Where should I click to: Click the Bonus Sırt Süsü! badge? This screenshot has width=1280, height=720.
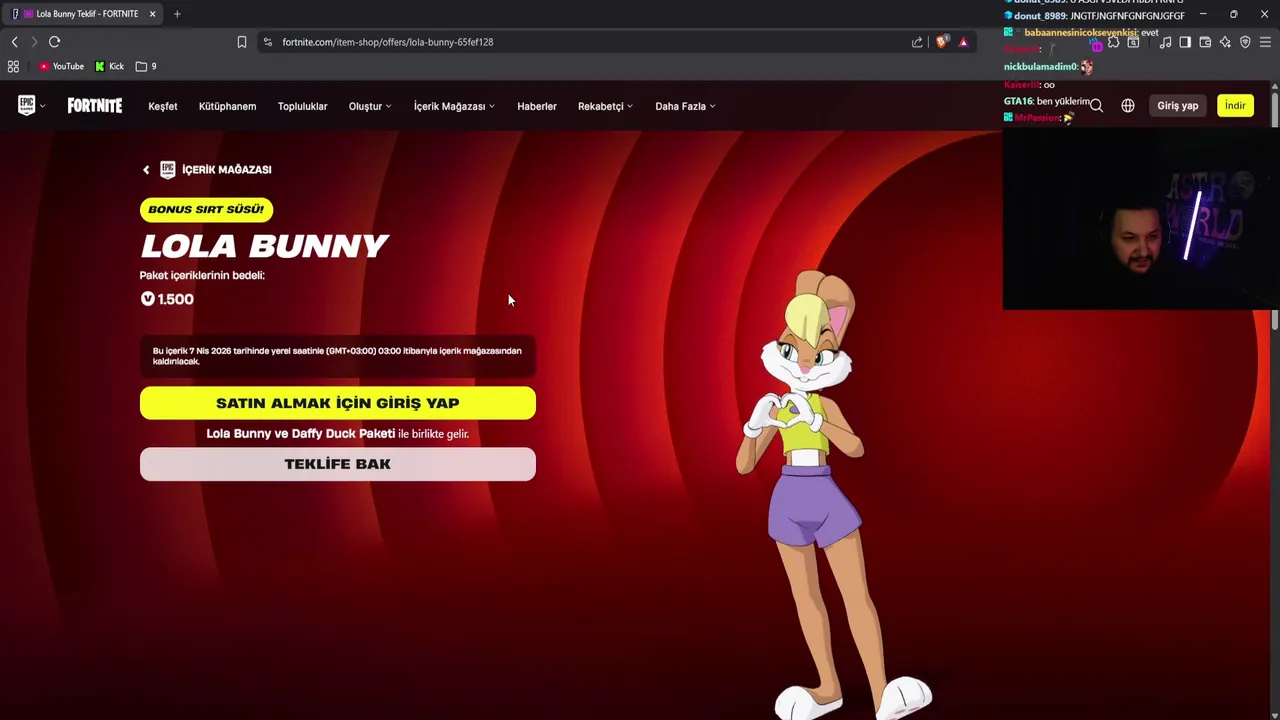206,210
